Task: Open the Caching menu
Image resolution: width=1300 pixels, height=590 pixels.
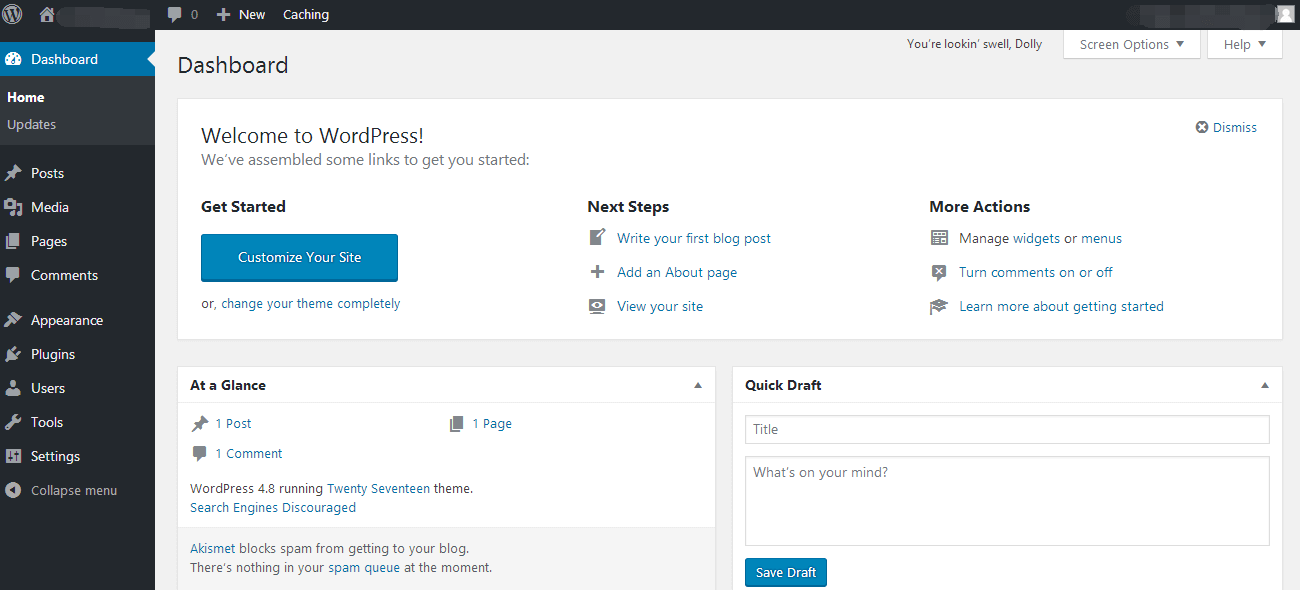Action: click(305, 14)
